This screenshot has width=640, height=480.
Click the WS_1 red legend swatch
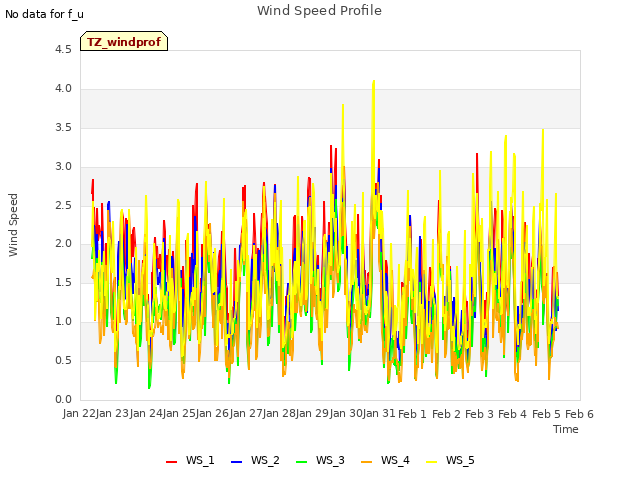[x=171, y=462]
